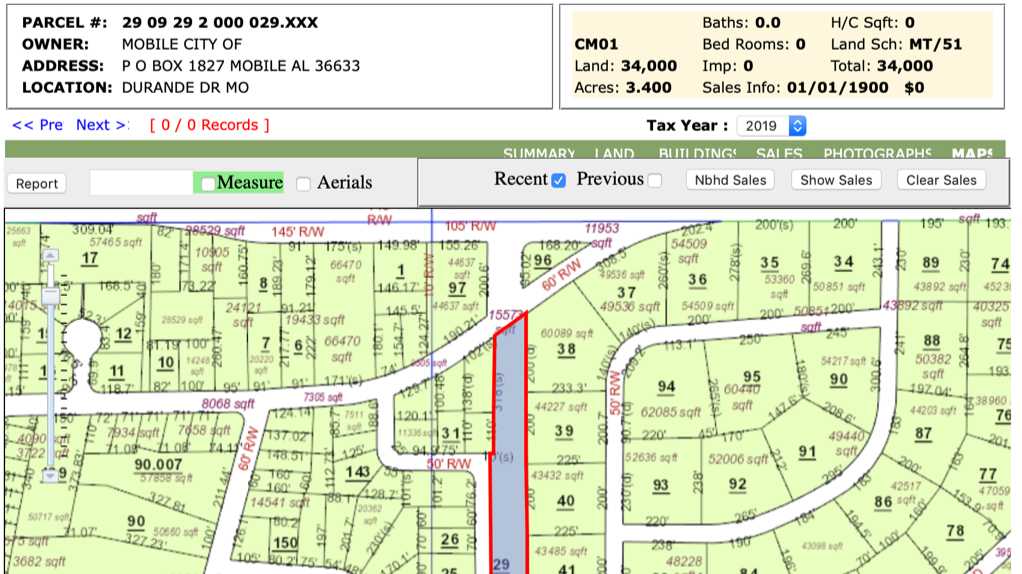Viewport: 1022px width, 574px height.
Task: Pick parcel 36 on the map
Action: [x=697, y=280]
